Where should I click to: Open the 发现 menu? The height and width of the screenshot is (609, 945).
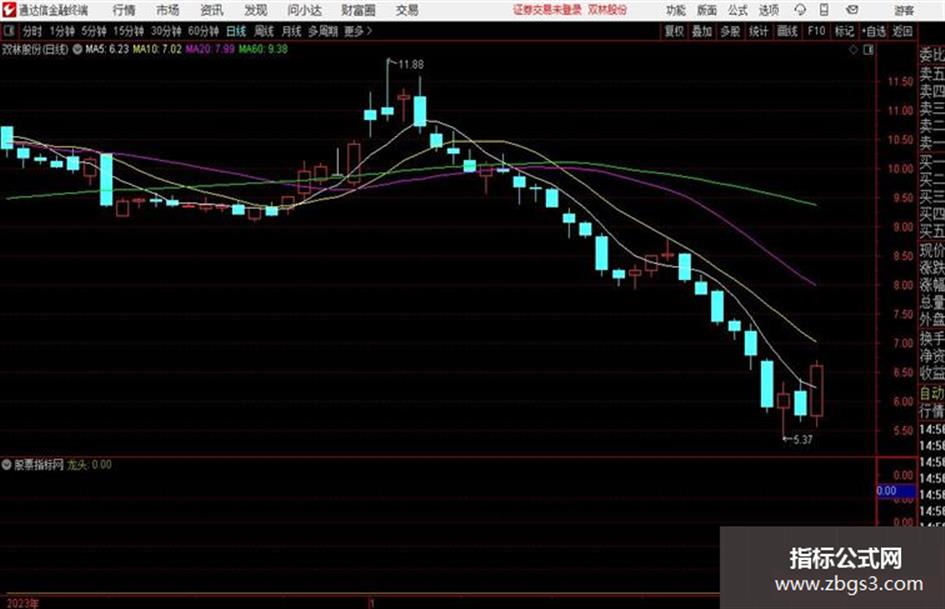tap(255, 10)
